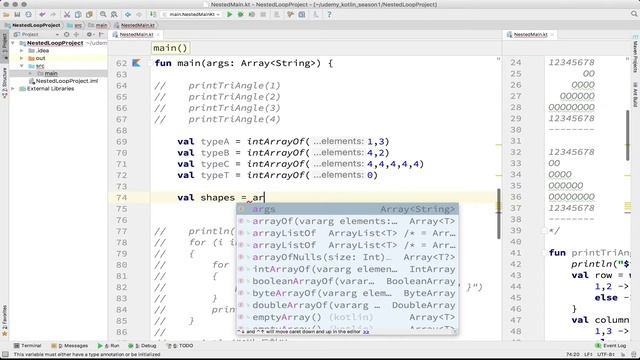
Task: Click the Debug bug icon in toolbar
Action: (240, 14)
